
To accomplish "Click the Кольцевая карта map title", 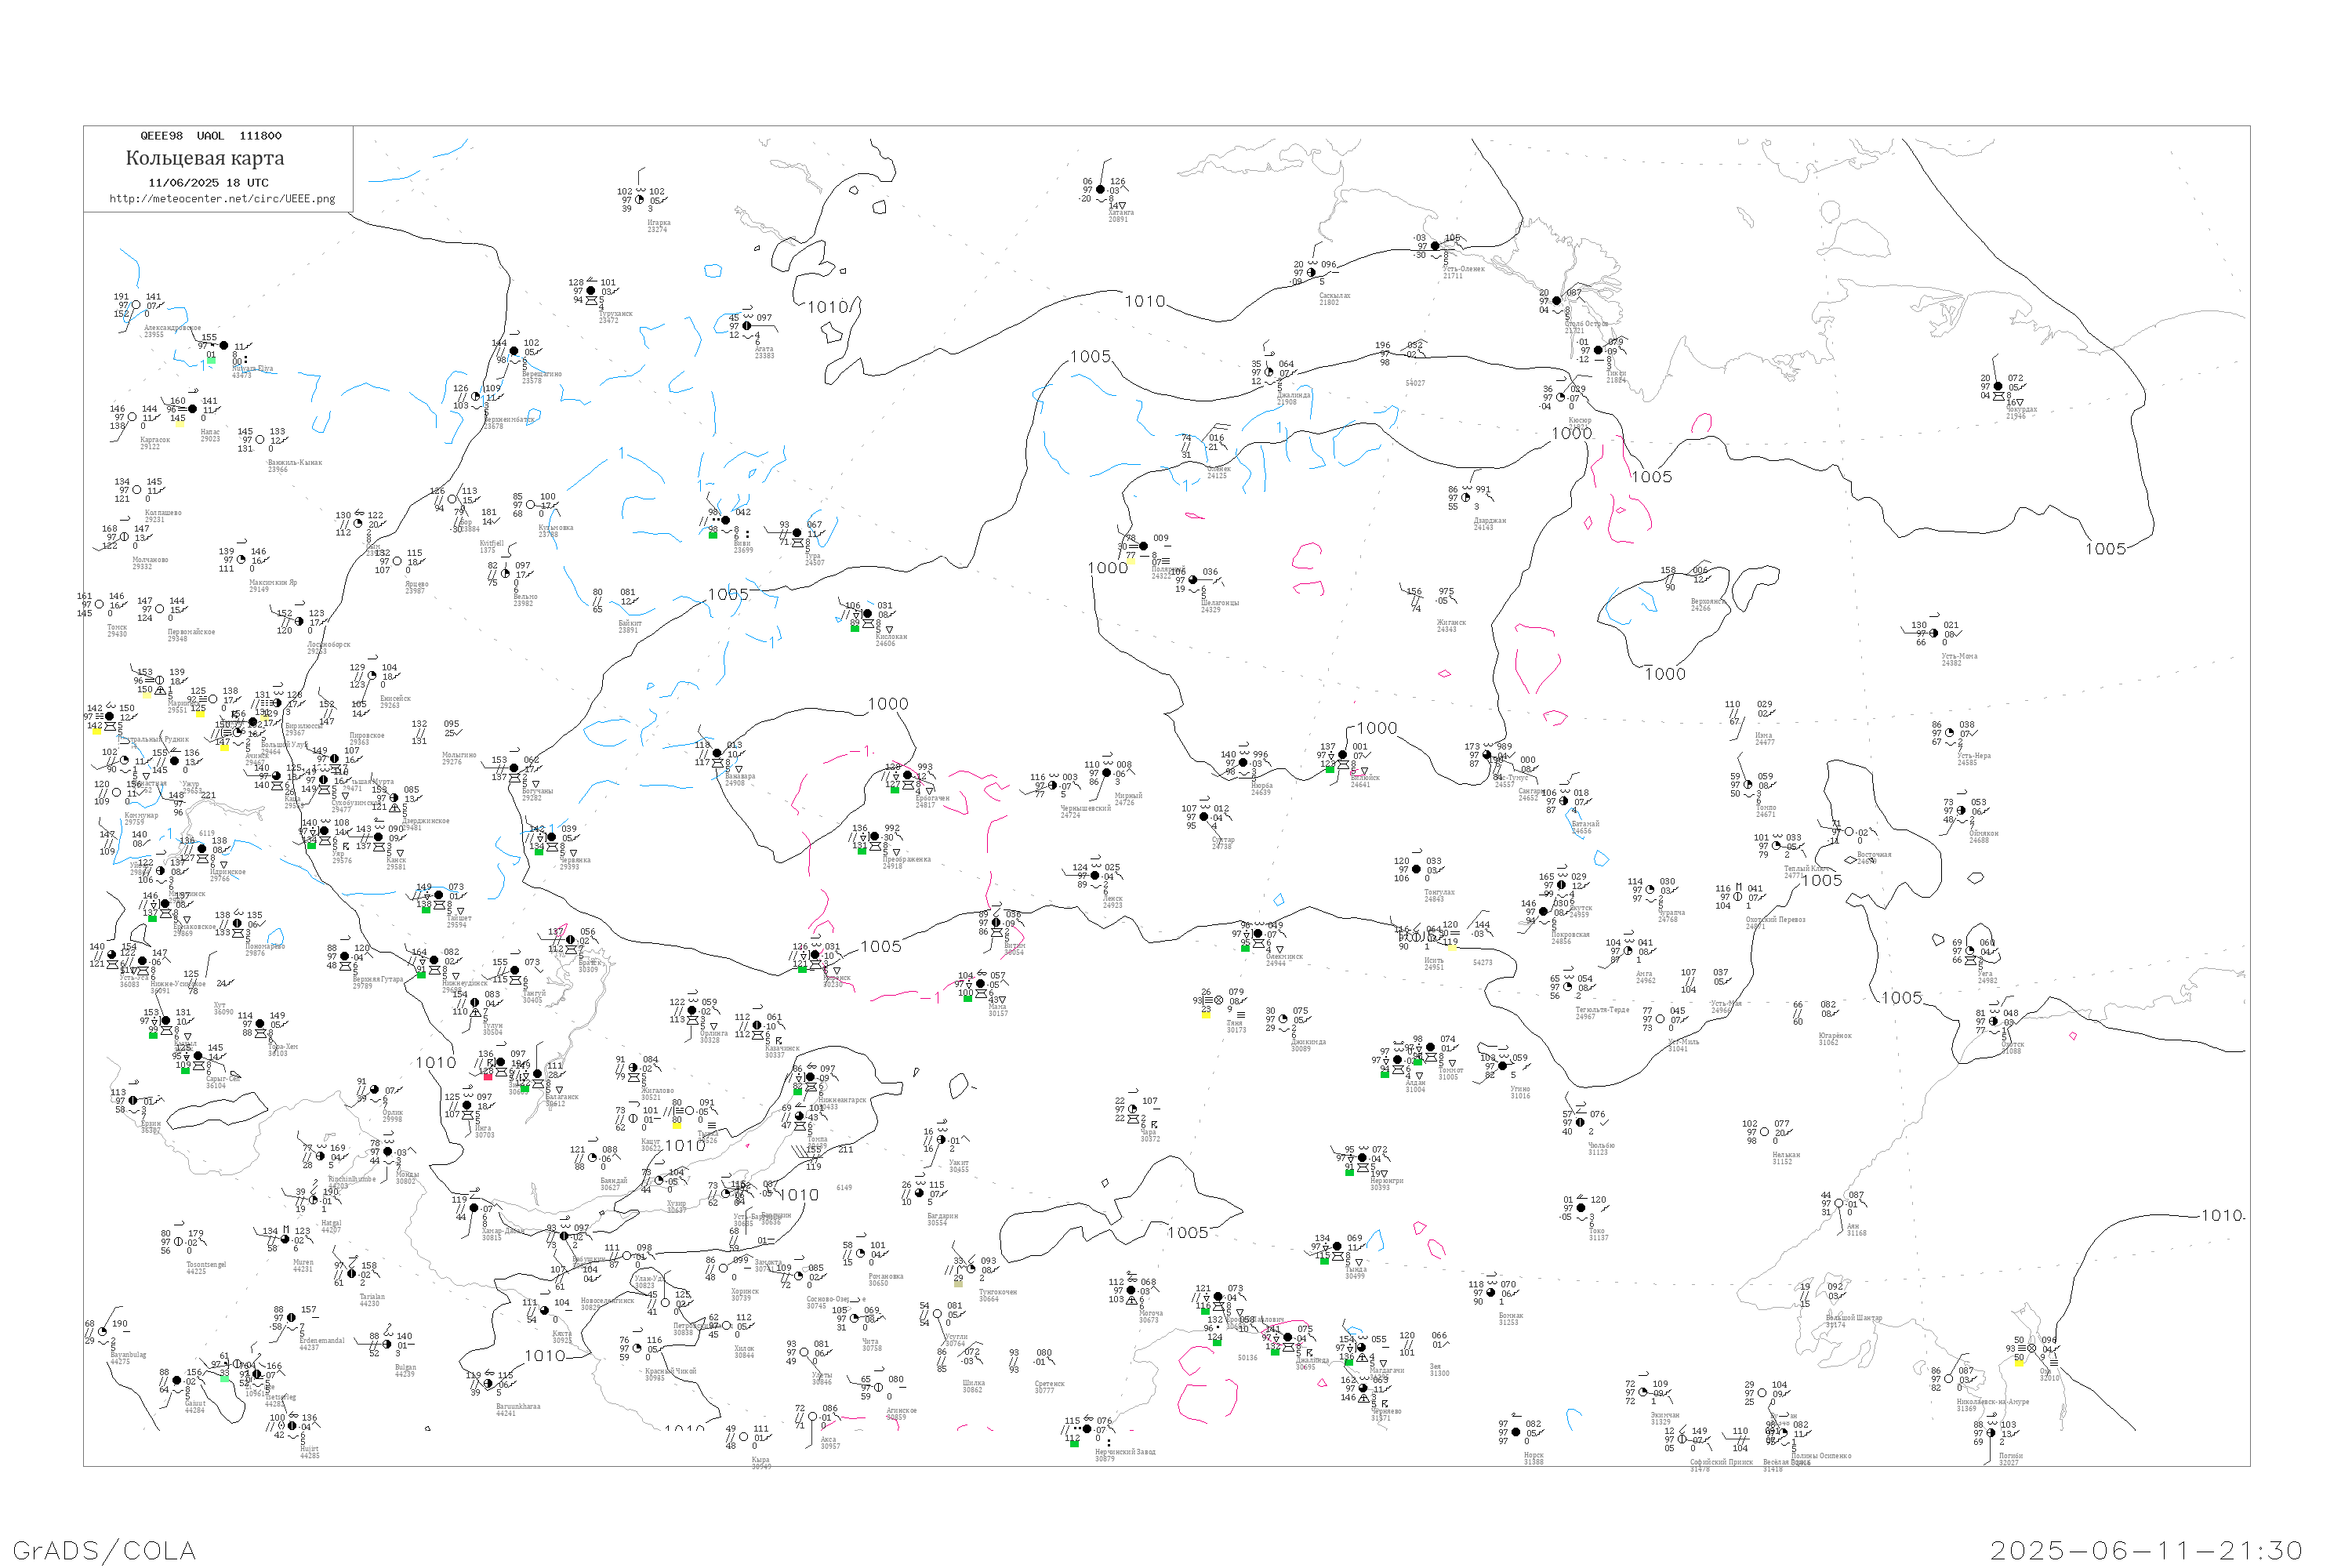I will click(205, 158).
